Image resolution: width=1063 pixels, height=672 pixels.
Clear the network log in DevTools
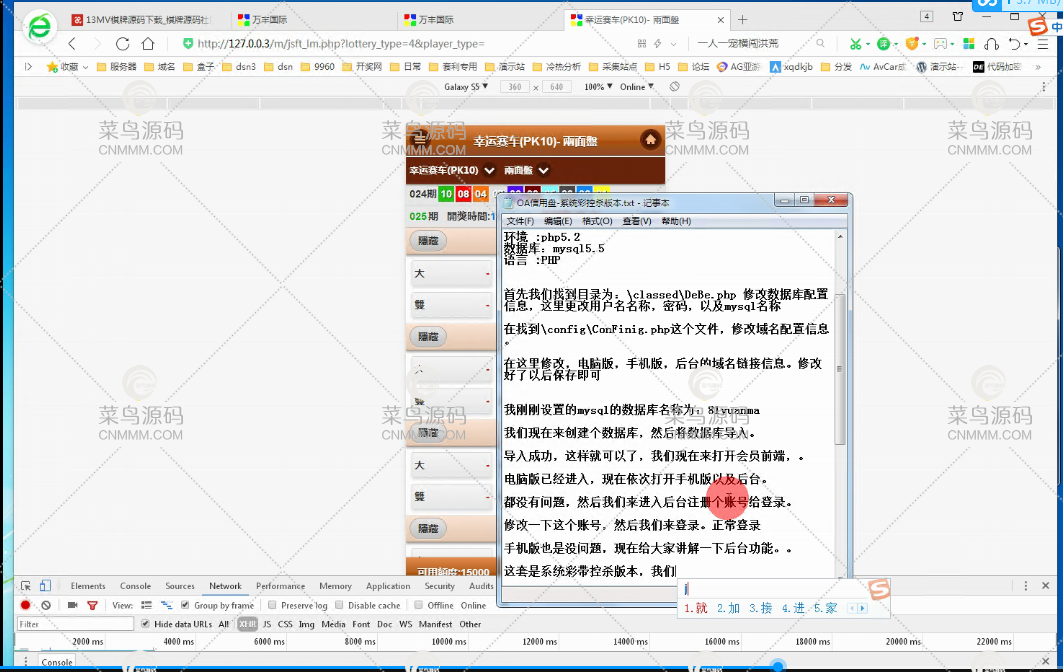[46, 605]
